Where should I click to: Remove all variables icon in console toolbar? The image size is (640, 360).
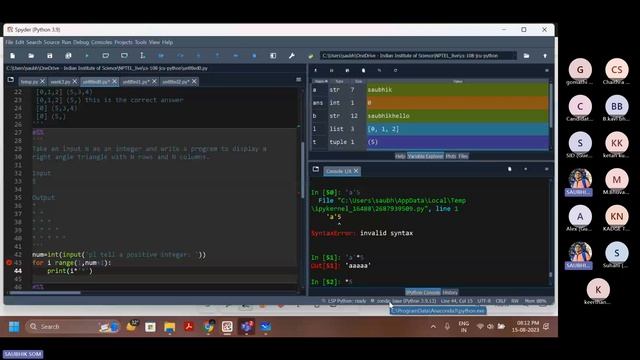509,169
